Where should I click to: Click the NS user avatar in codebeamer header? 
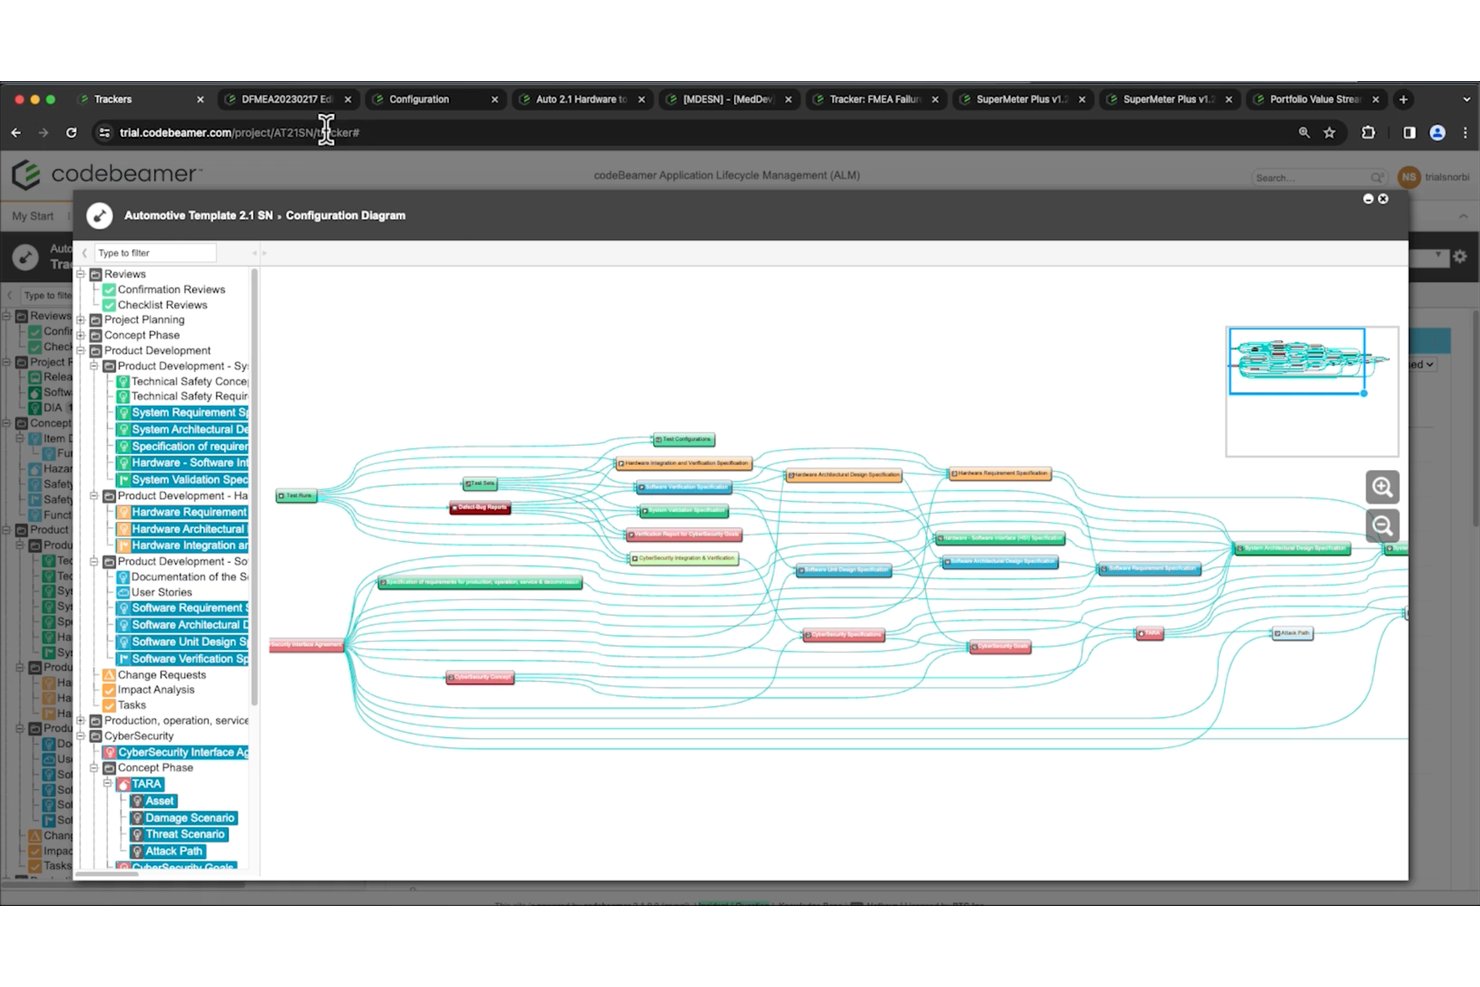[1409, 177]
